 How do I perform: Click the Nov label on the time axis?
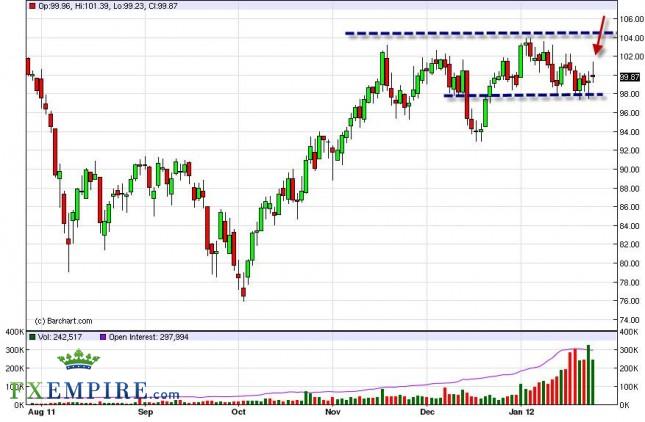(x=332, y=411)
